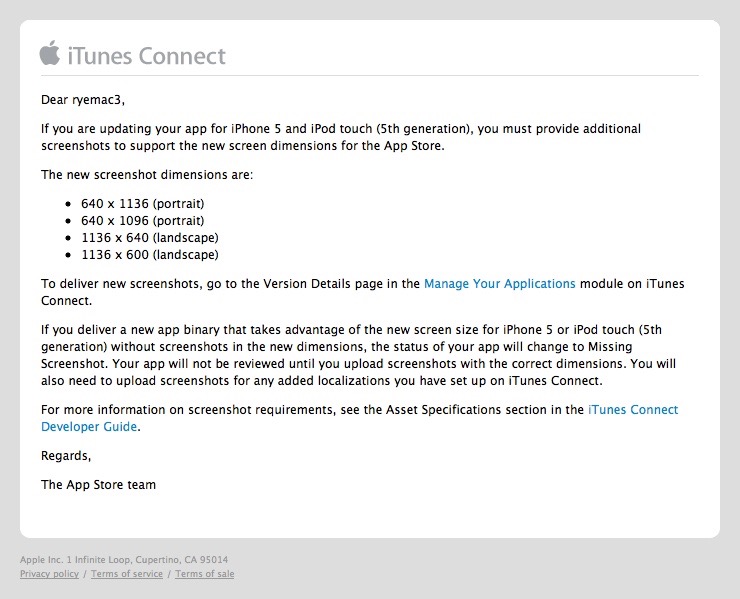
Task: Click the '640 x 1096 (portrait)' list item
Action: coord(143,221)
